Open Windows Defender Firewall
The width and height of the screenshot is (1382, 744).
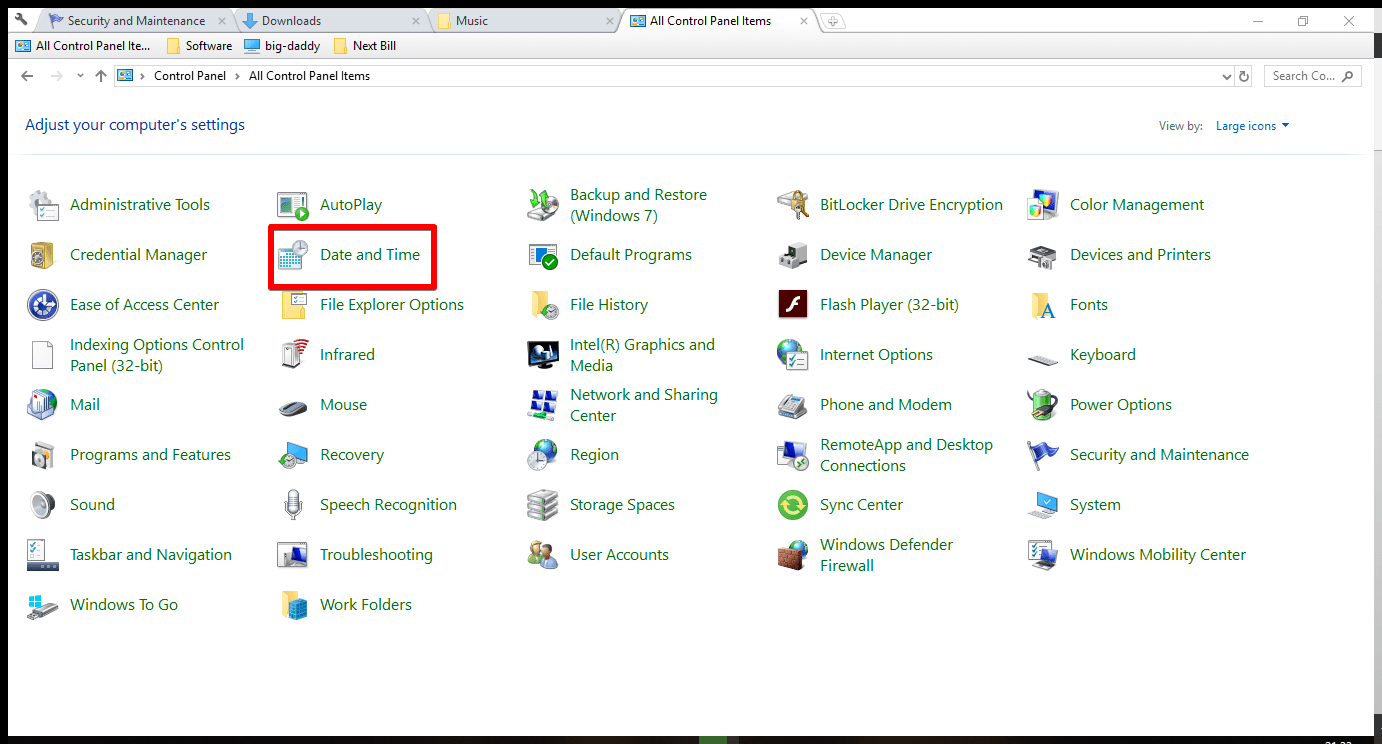pos(886,555)
